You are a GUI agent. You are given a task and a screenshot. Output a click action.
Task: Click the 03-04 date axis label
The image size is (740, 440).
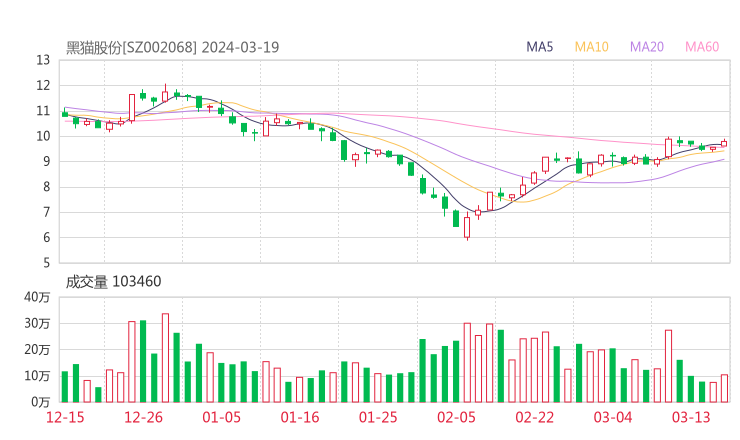pos(613,417)
